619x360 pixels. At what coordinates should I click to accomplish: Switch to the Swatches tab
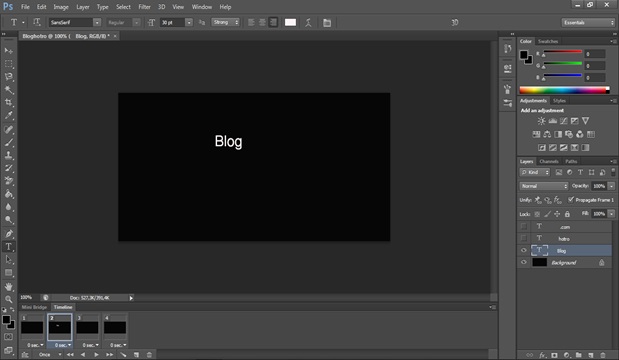[x=548, y=41]
